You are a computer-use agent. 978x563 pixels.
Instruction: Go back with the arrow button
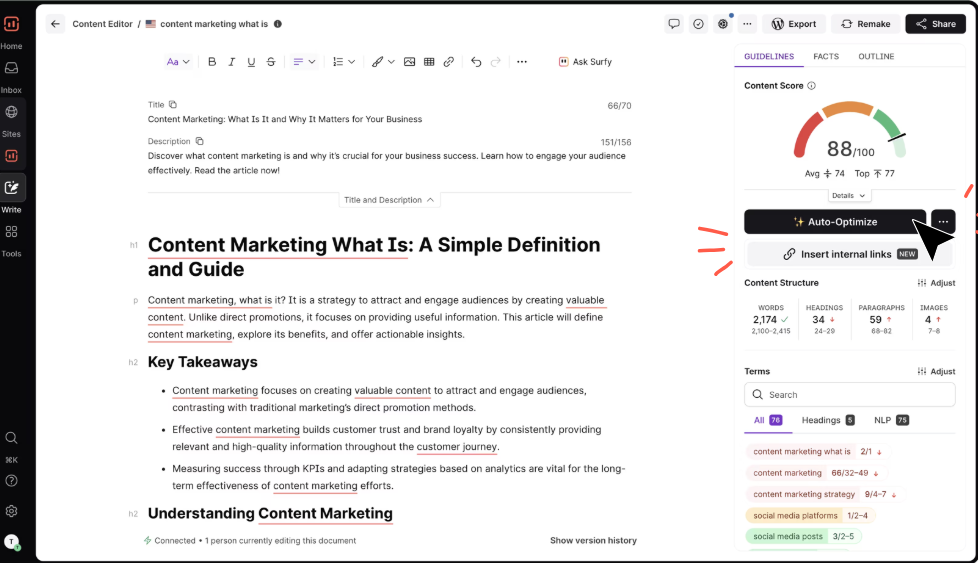click(x=55, y=24)
